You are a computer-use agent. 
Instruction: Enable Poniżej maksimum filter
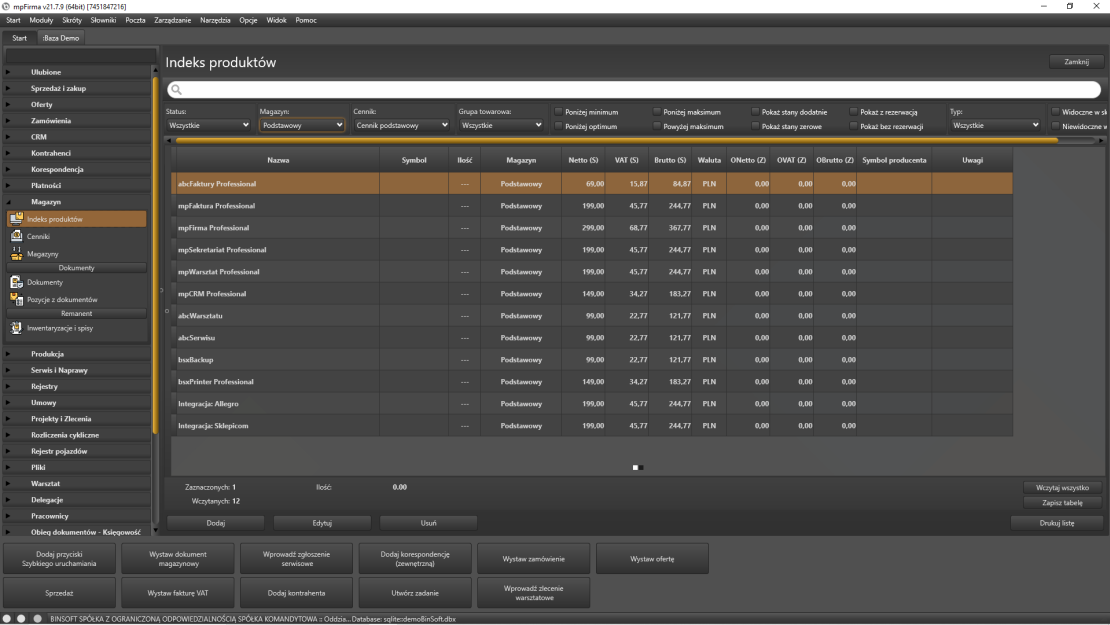[657, 112]
